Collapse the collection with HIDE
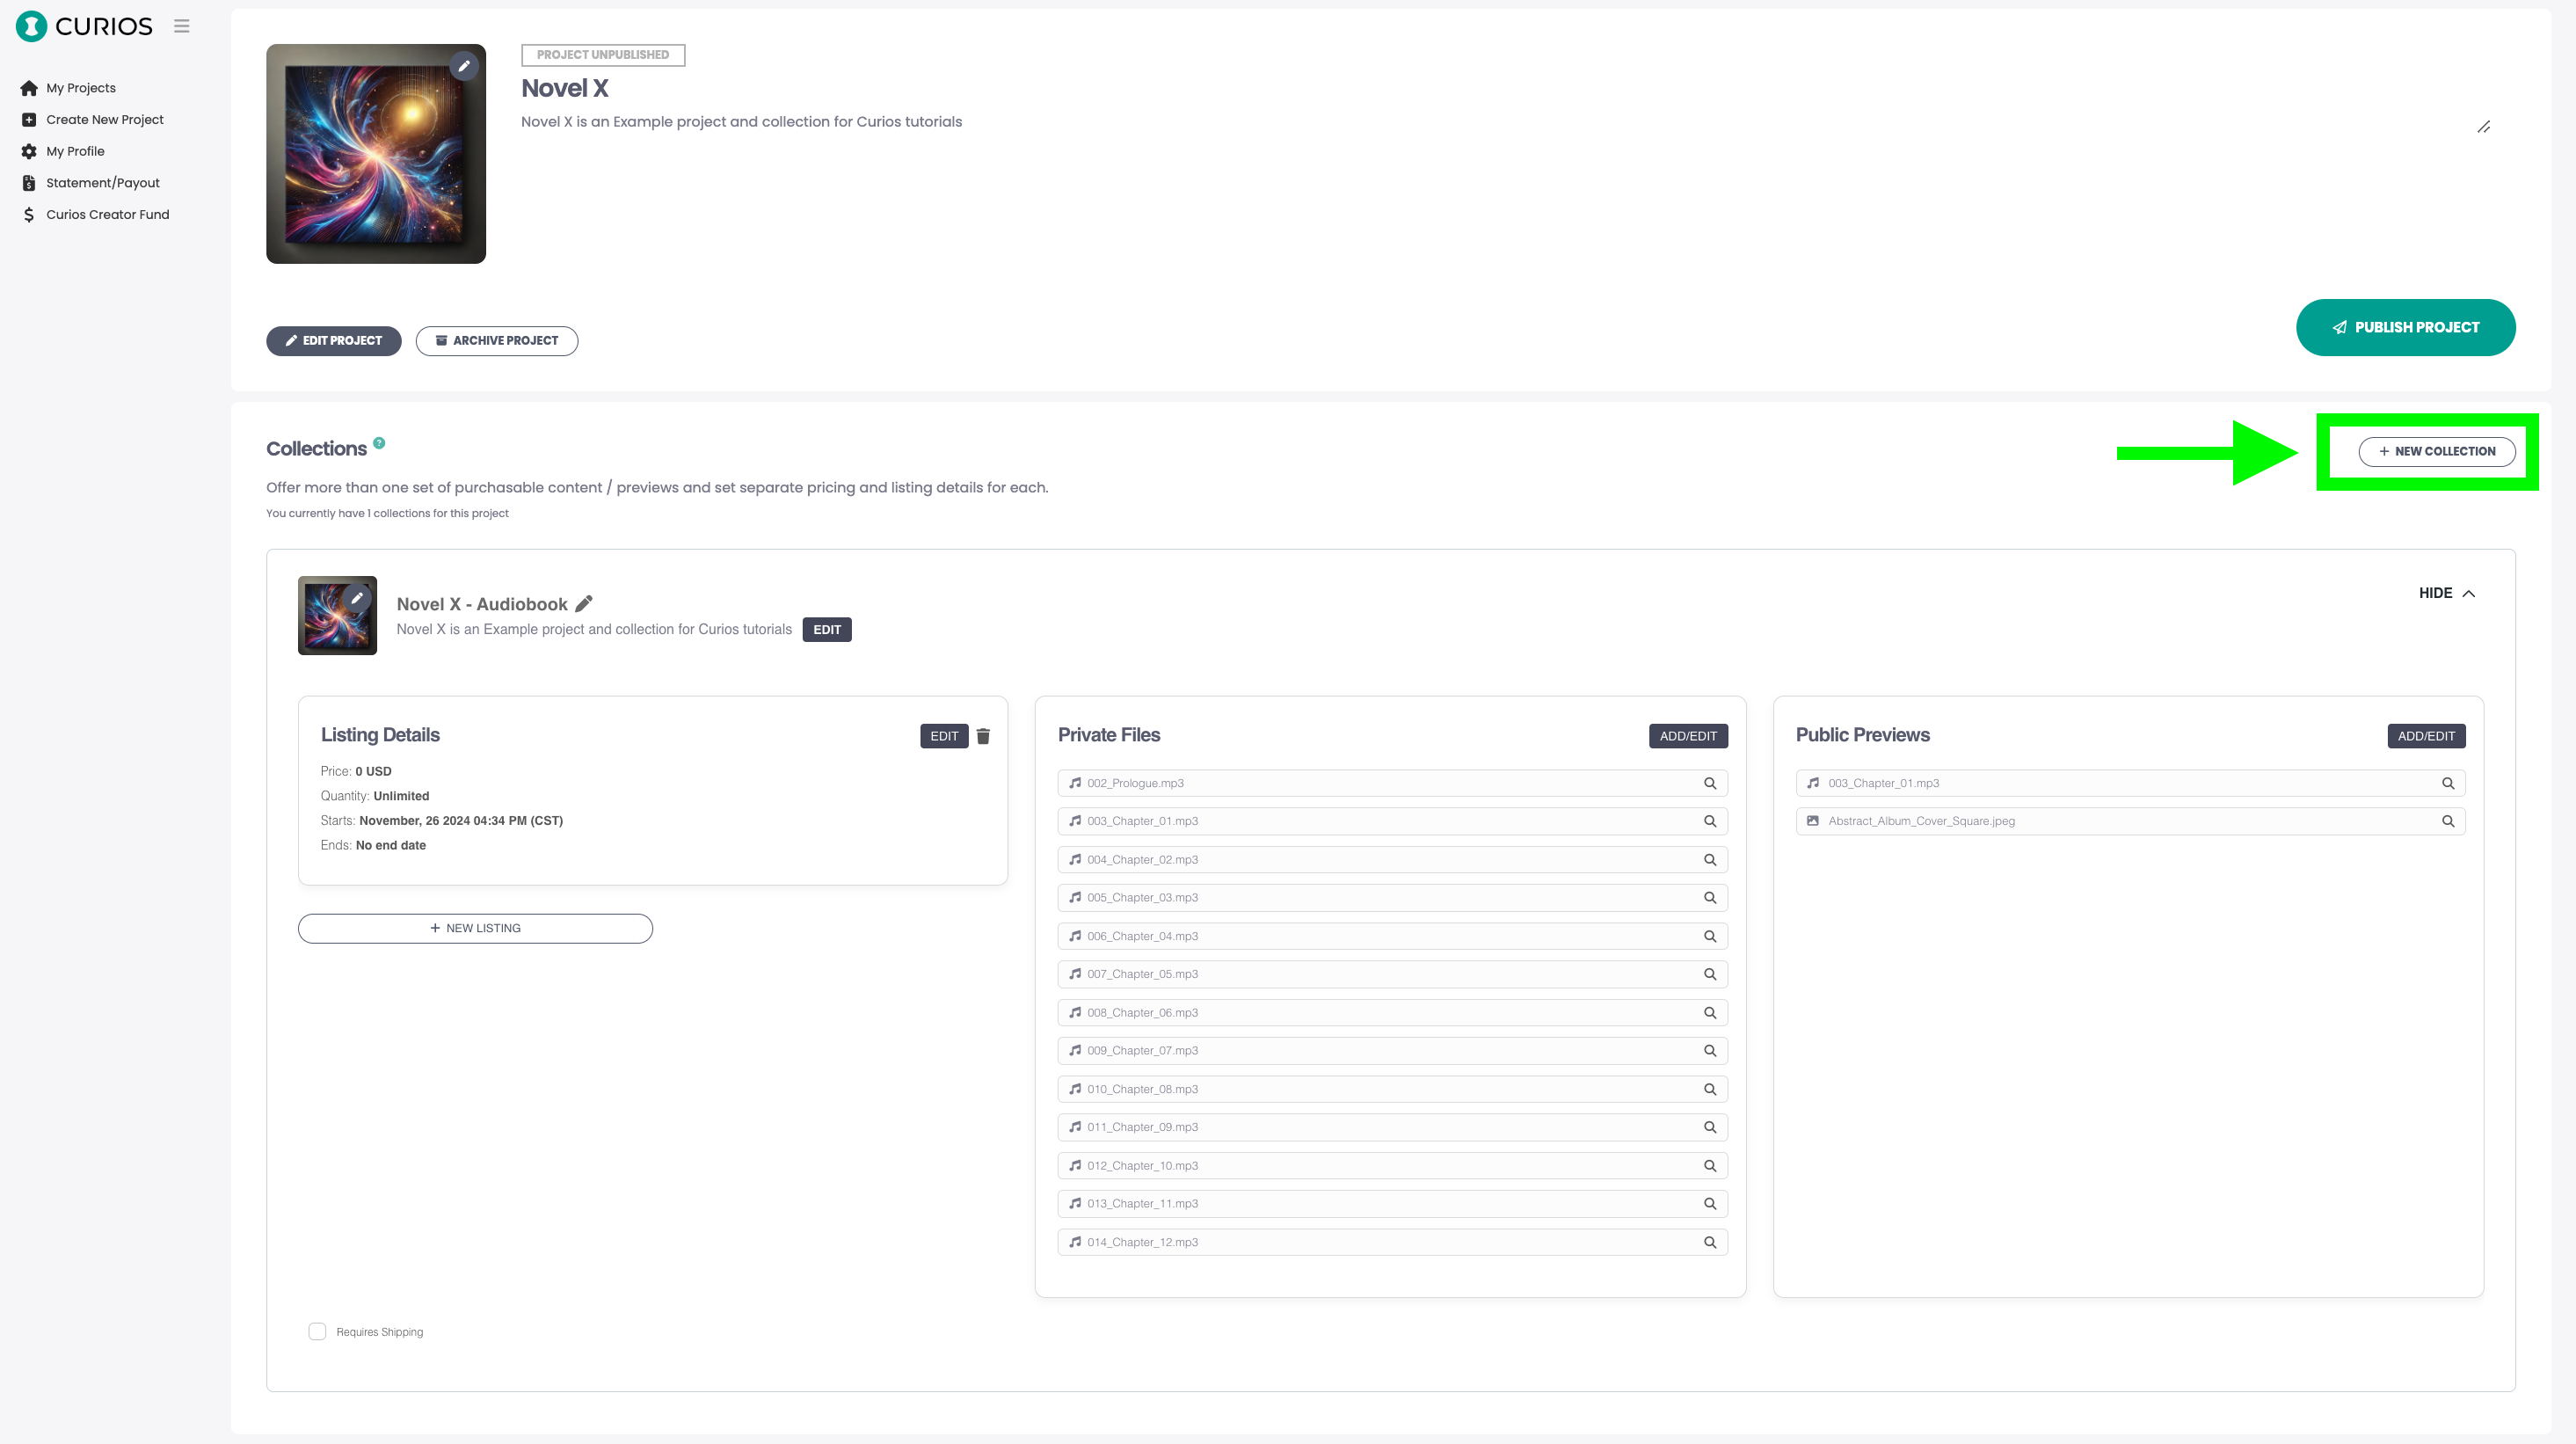 [2446, 593]
